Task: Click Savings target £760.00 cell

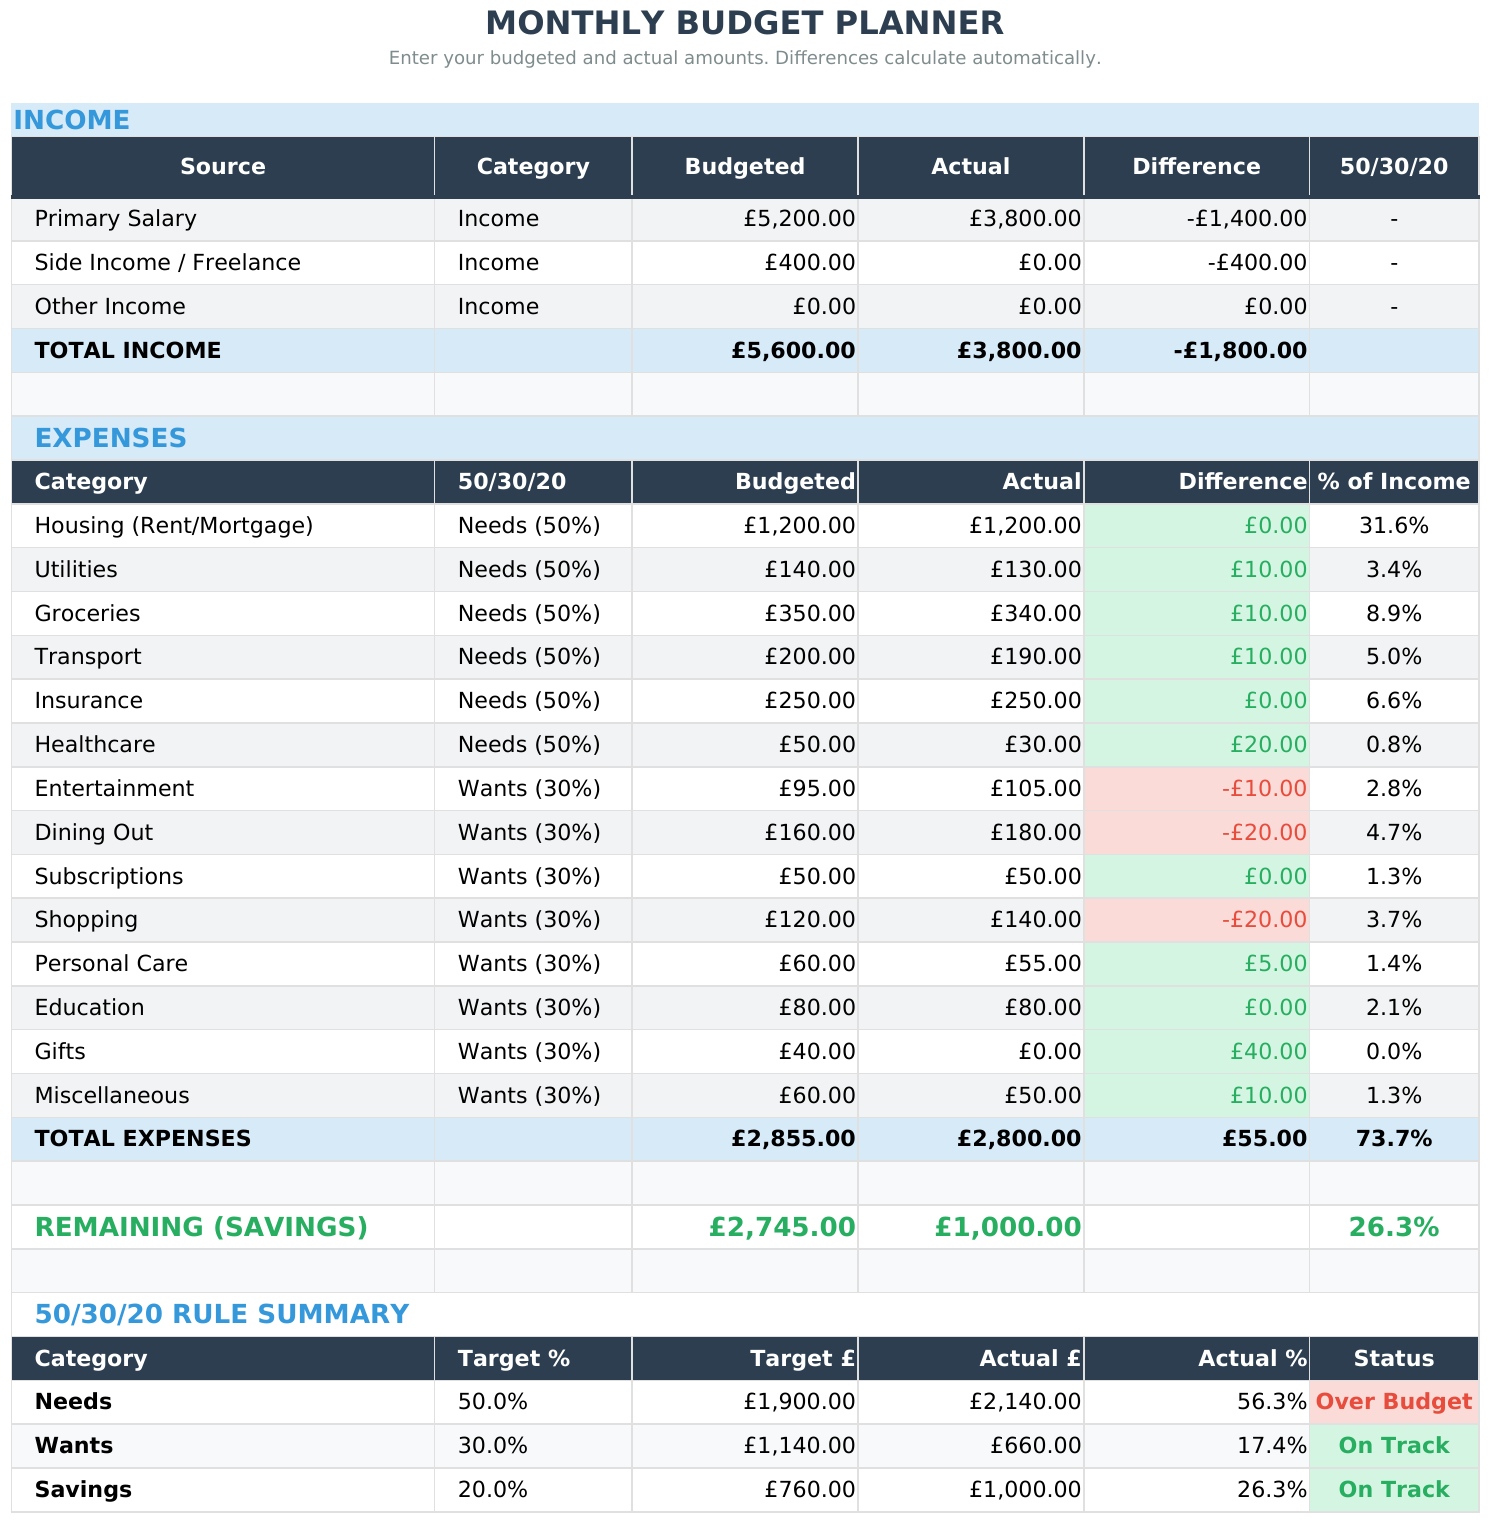Action: [745, 1490]
